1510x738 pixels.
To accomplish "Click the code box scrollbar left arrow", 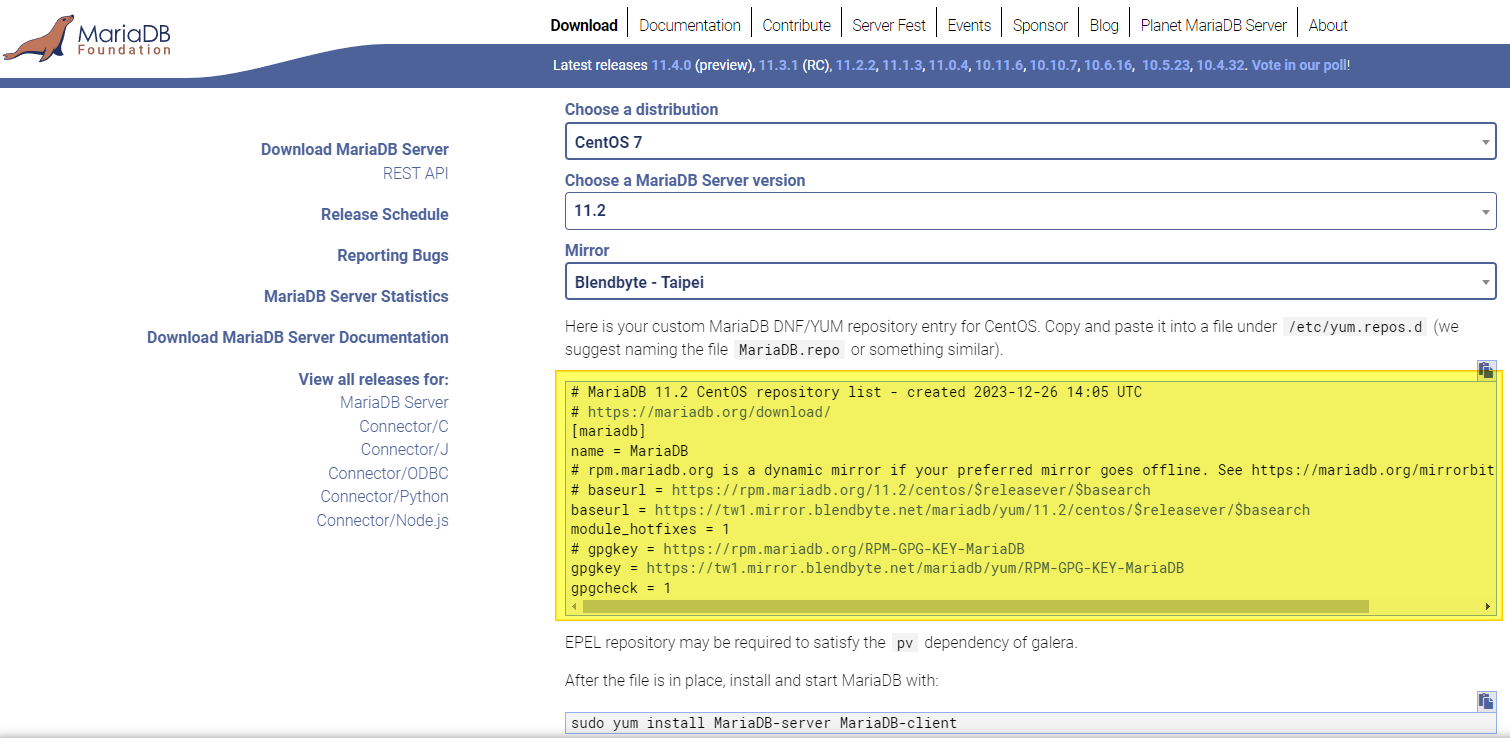I will click(575, 606).
